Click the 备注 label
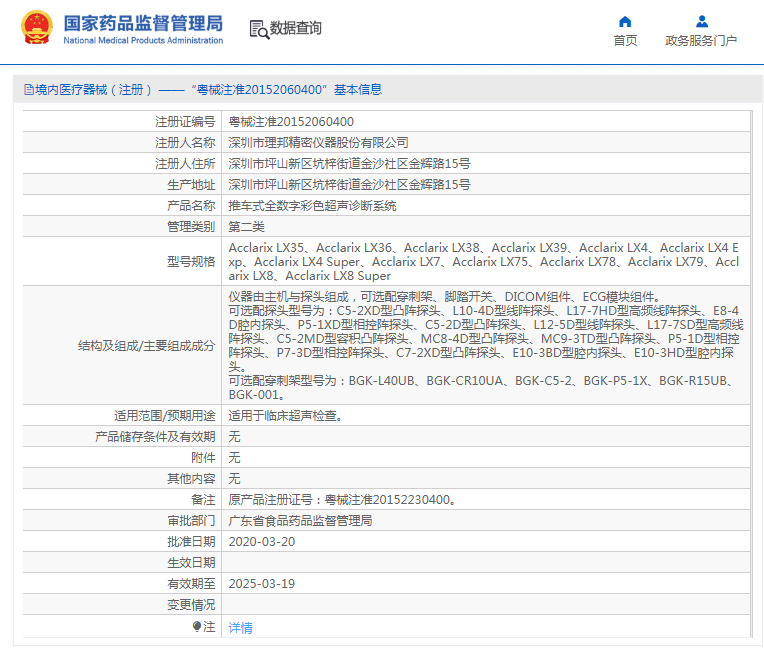The width and height of the screenshot is (764, 651). click(x=203, y=499)
